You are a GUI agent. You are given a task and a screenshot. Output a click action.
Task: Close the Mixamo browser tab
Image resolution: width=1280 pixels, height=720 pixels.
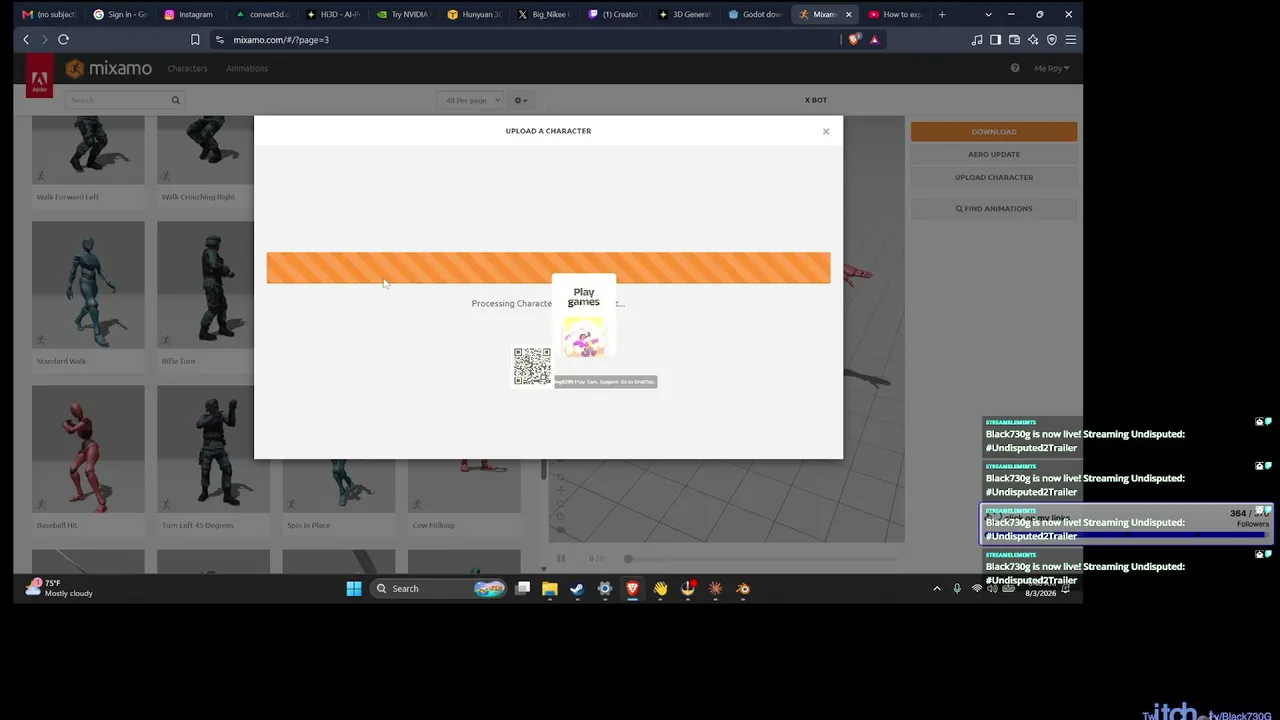[x=848, y=14]
